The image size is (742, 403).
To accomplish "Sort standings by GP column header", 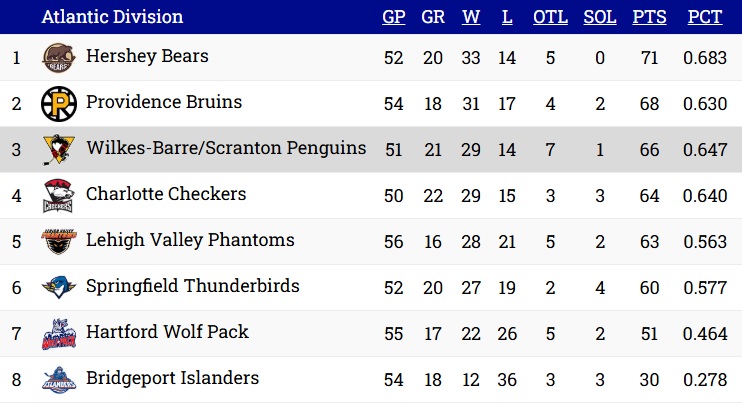I will pos(394,17).
